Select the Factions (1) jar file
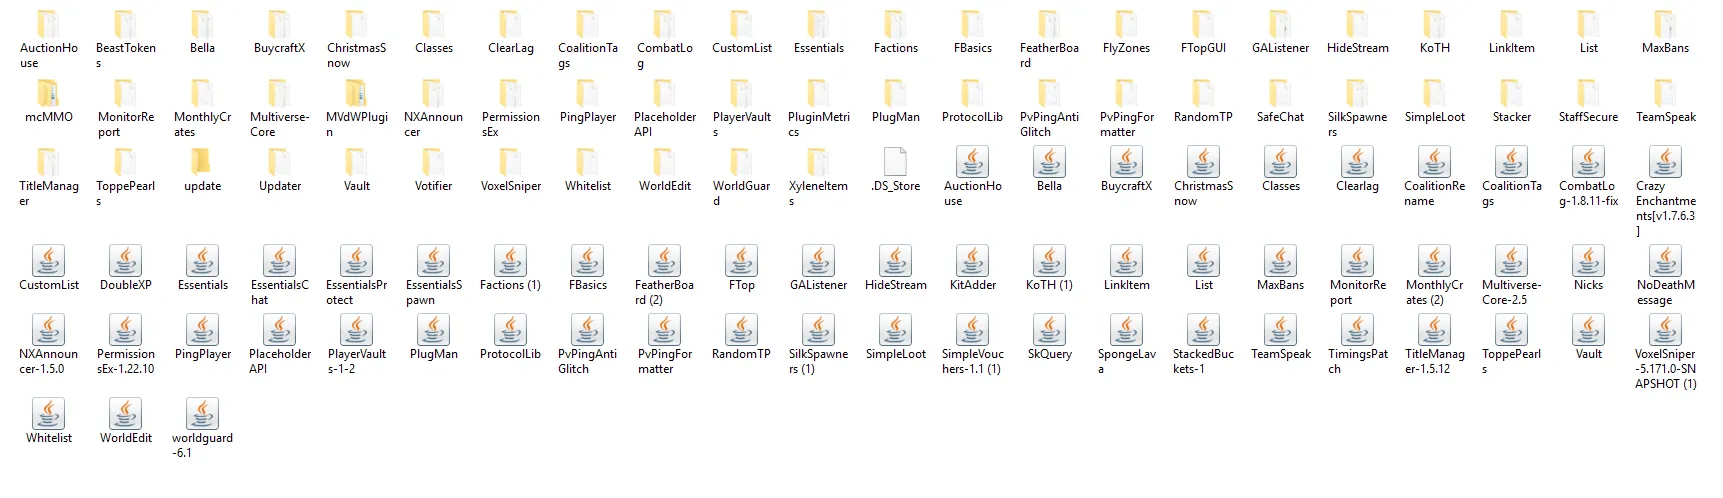1723x498 pixels. [510, 269]
